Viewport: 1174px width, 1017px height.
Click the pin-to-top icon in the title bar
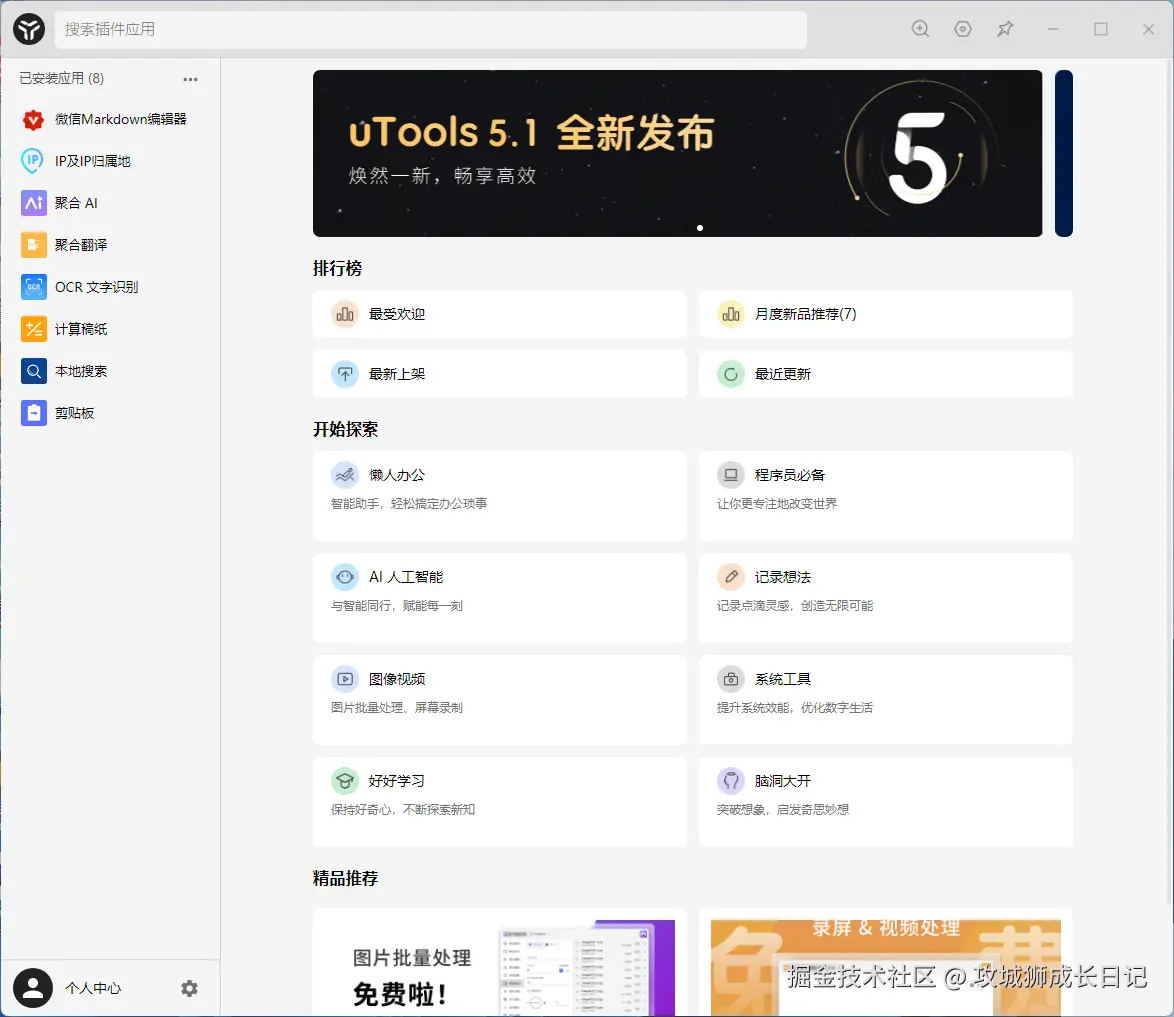click(1005, 29)
